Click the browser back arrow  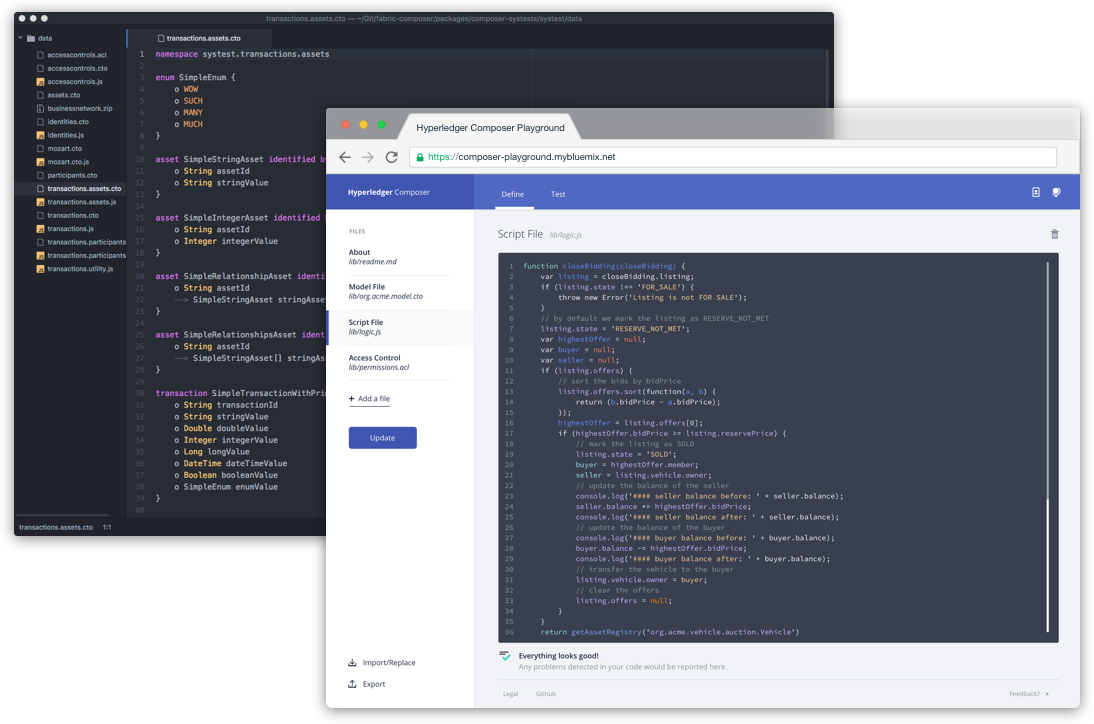pos(344,157)
